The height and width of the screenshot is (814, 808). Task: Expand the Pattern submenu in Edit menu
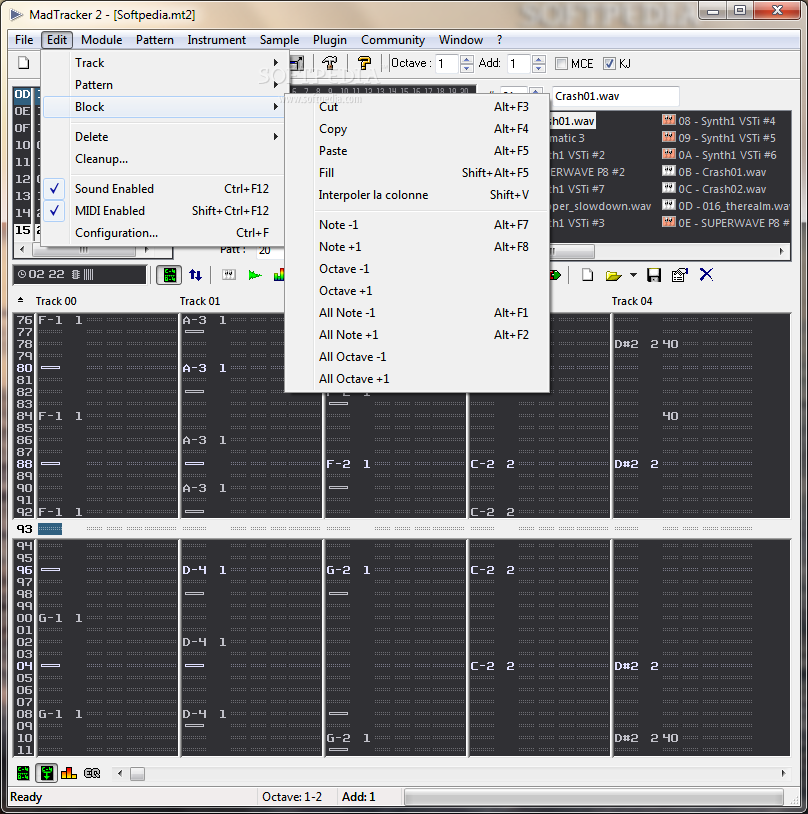(x=164, y=85)
